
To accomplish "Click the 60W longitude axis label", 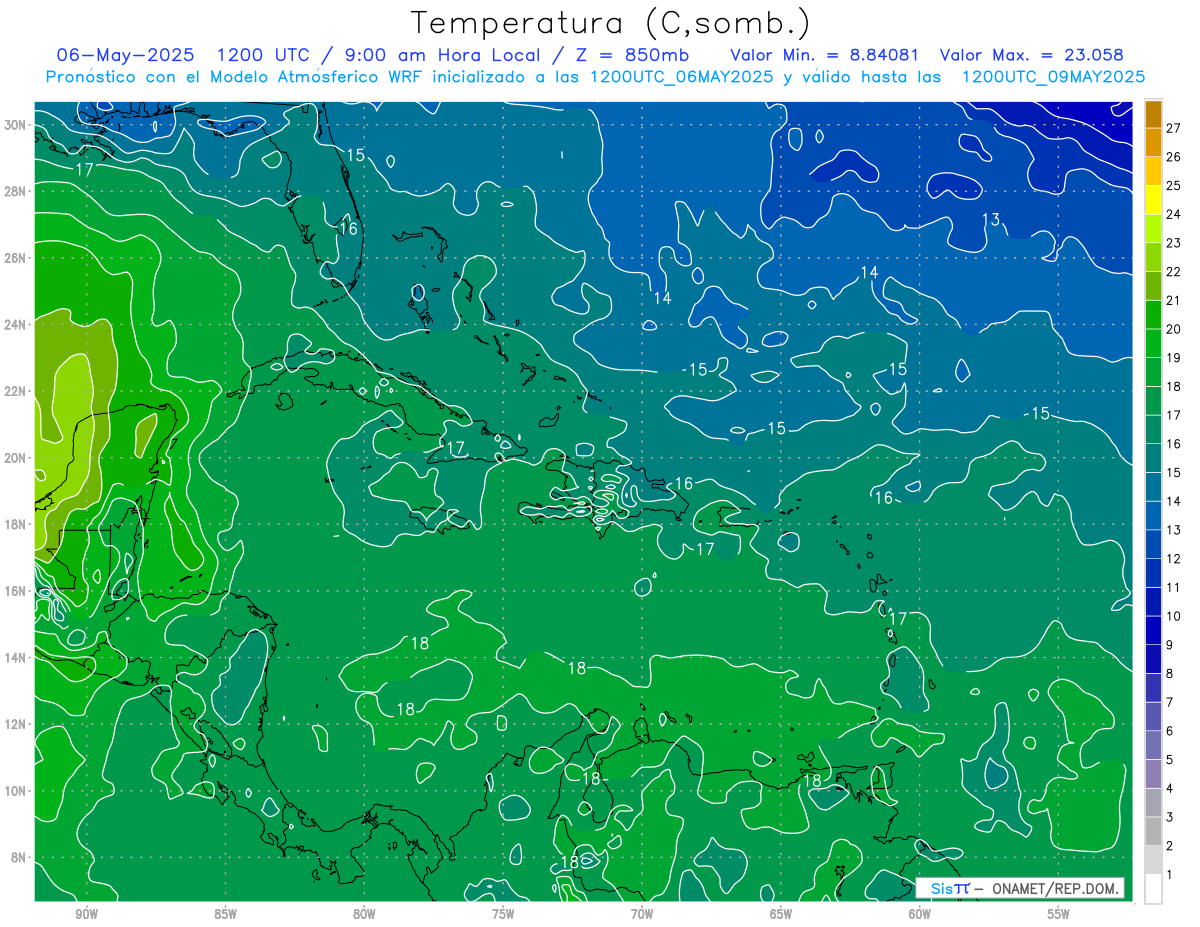I will pos(920,915).
